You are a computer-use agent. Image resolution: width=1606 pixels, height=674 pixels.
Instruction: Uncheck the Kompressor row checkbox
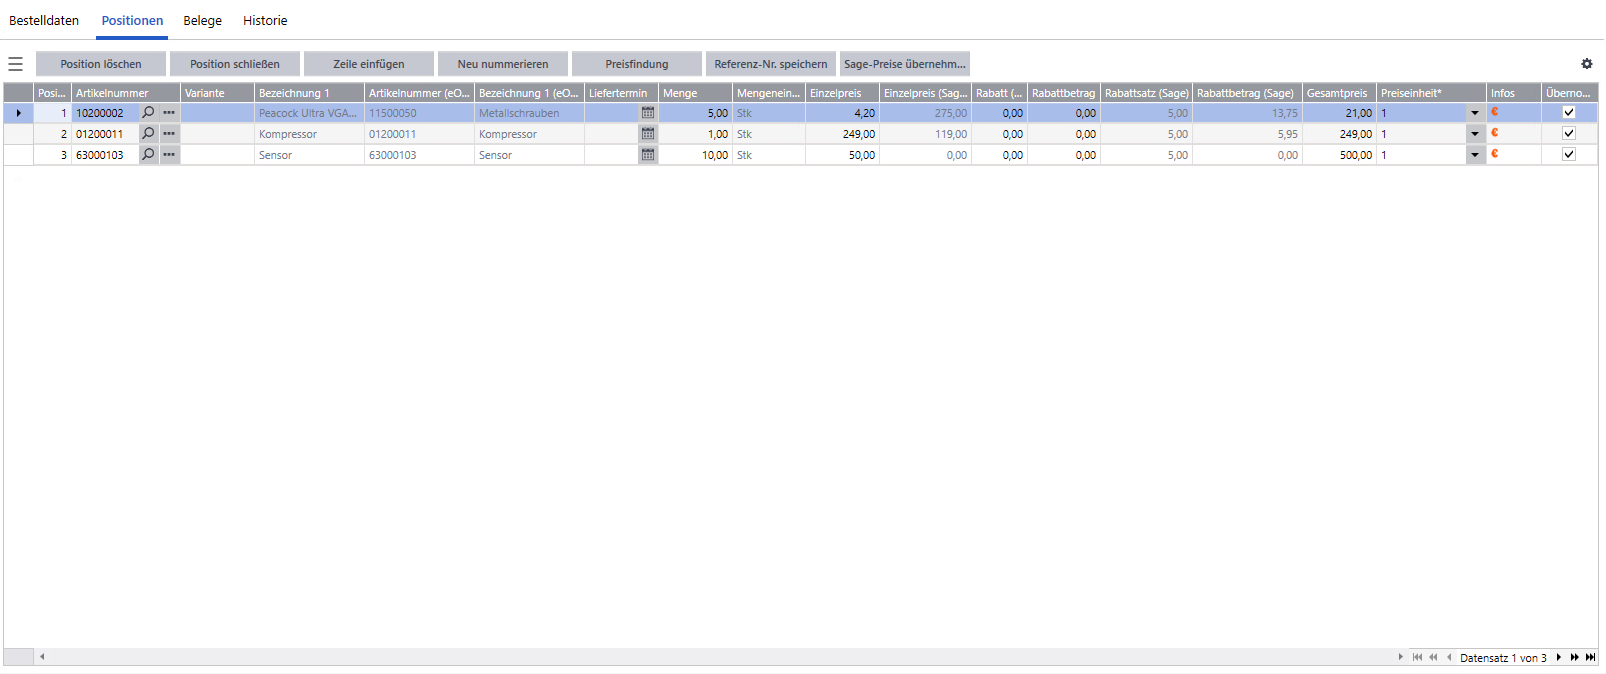[1569, 134]
